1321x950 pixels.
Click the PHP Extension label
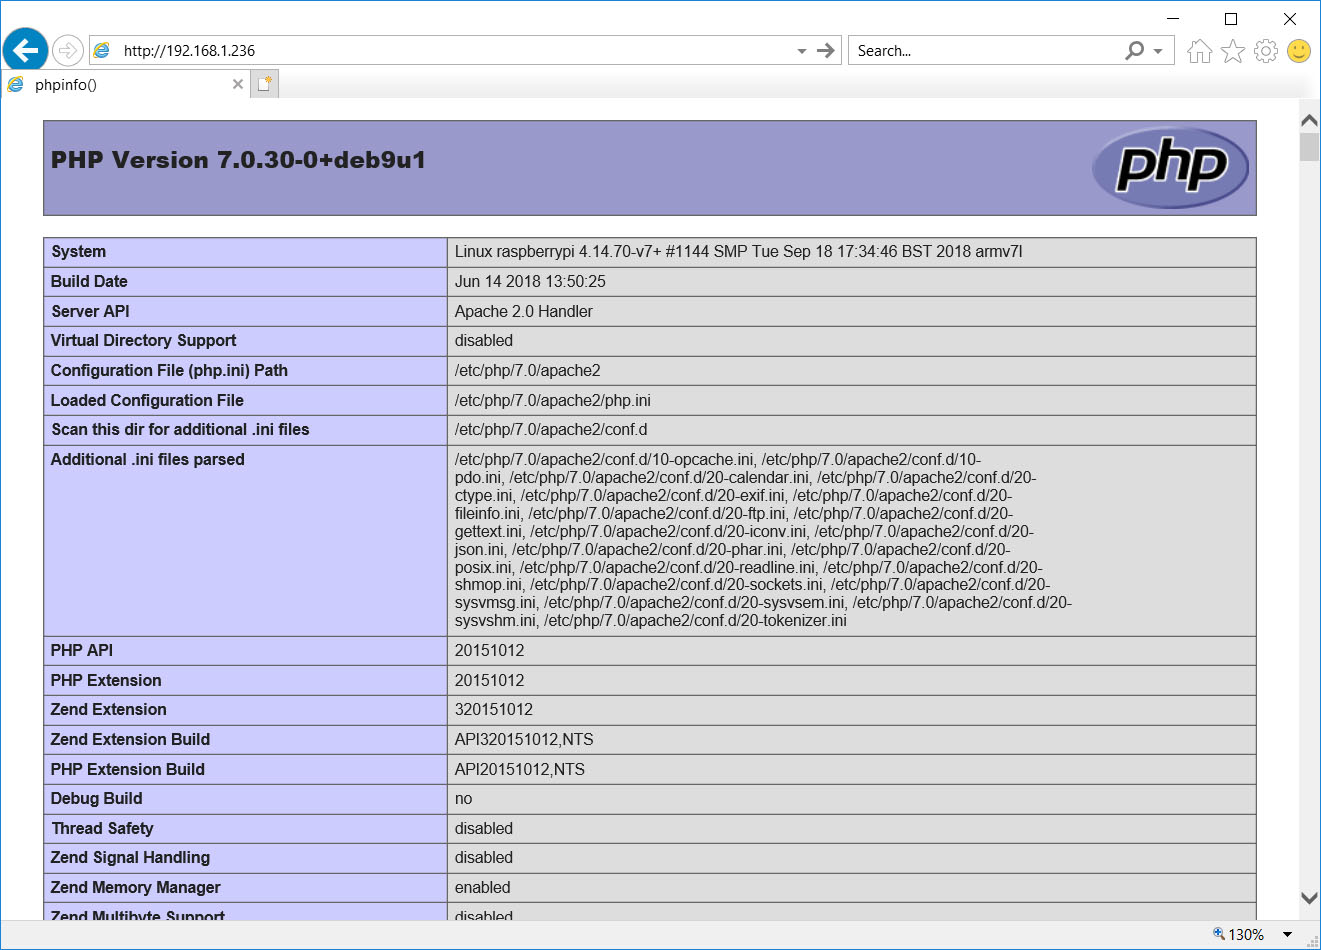tap(106, 681)
